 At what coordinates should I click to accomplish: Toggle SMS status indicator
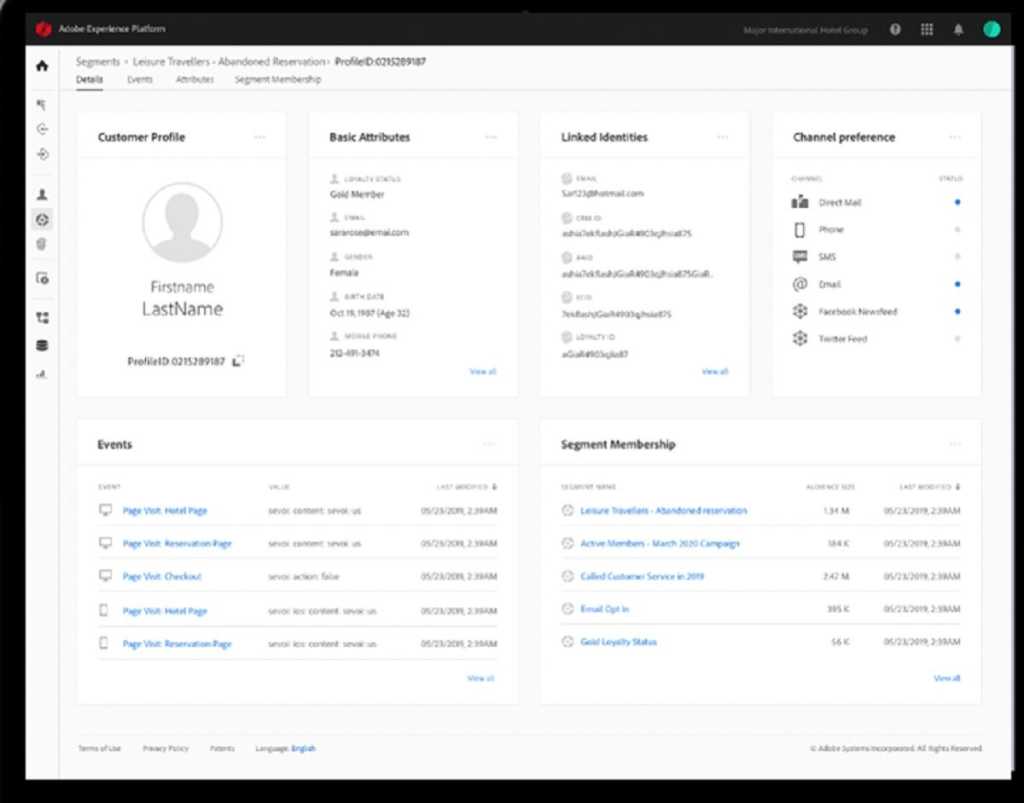click(957, 257)
